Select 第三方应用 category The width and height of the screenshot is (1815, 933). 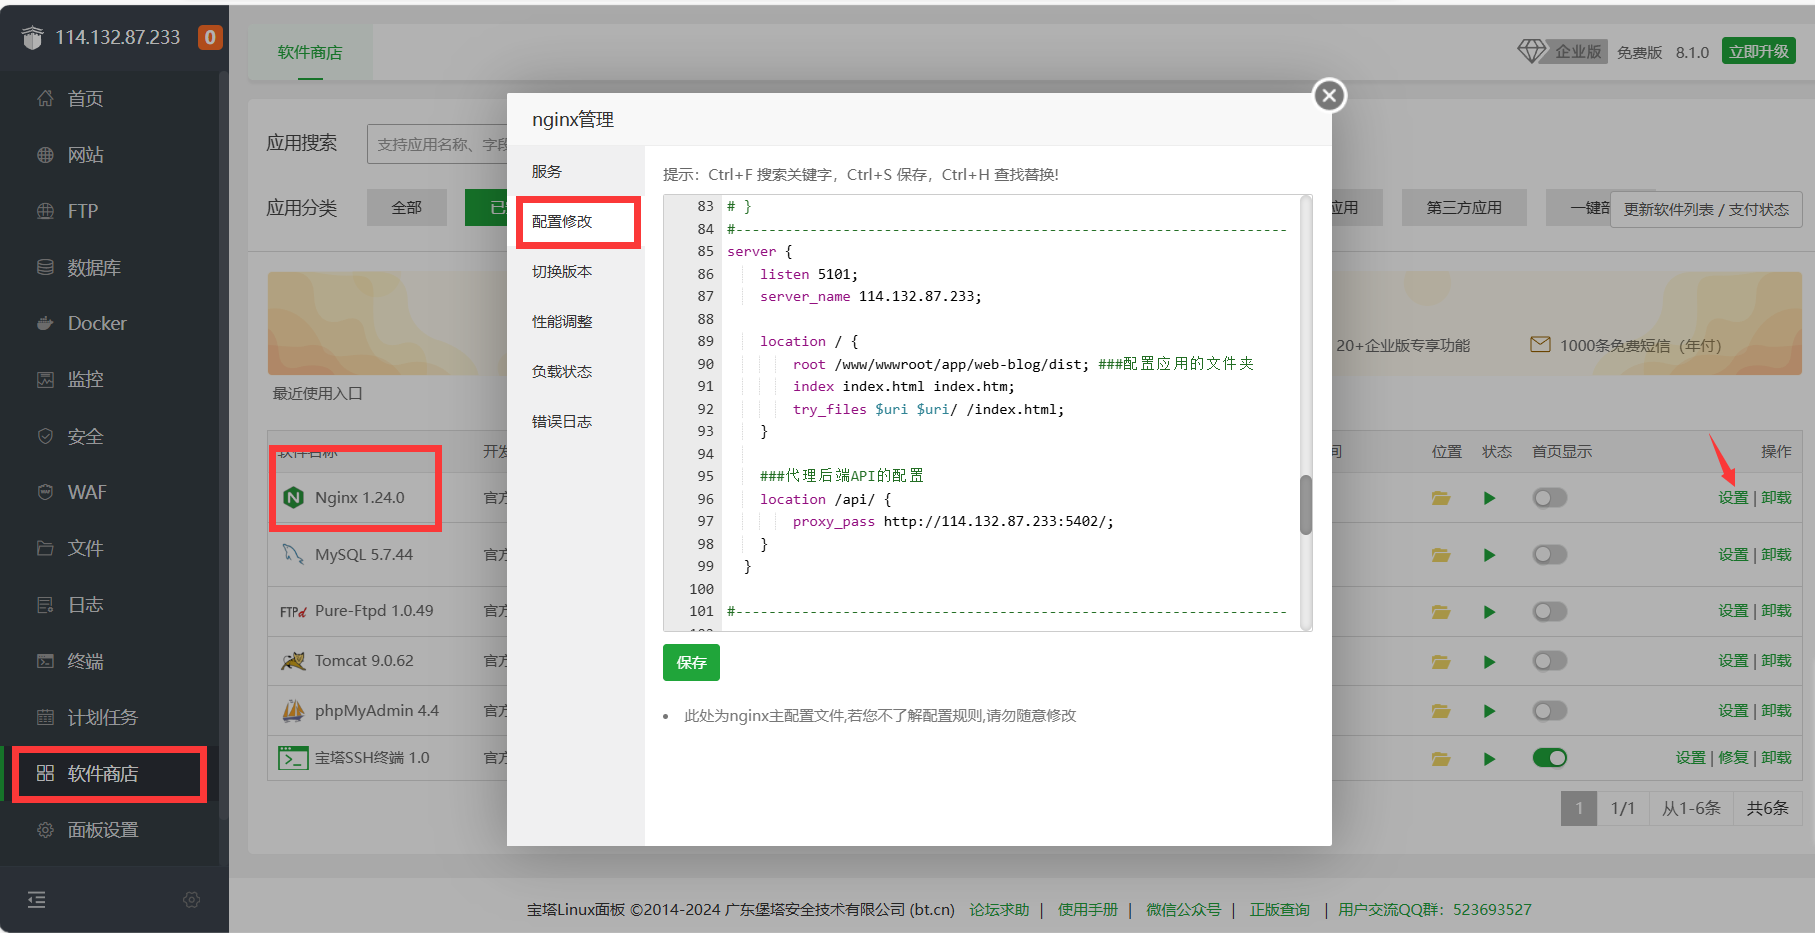pos(1464,207)
